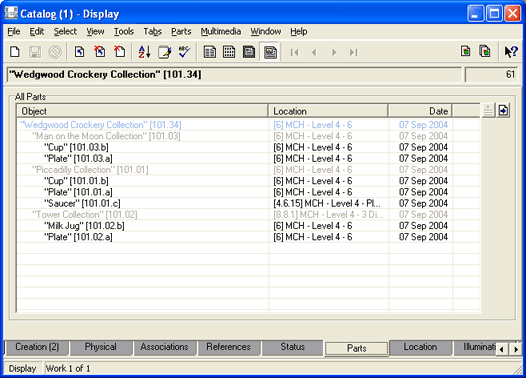Viewport: 526px width, 378px height.
Task: Go to last record arrow
Action: coord(354,52)
